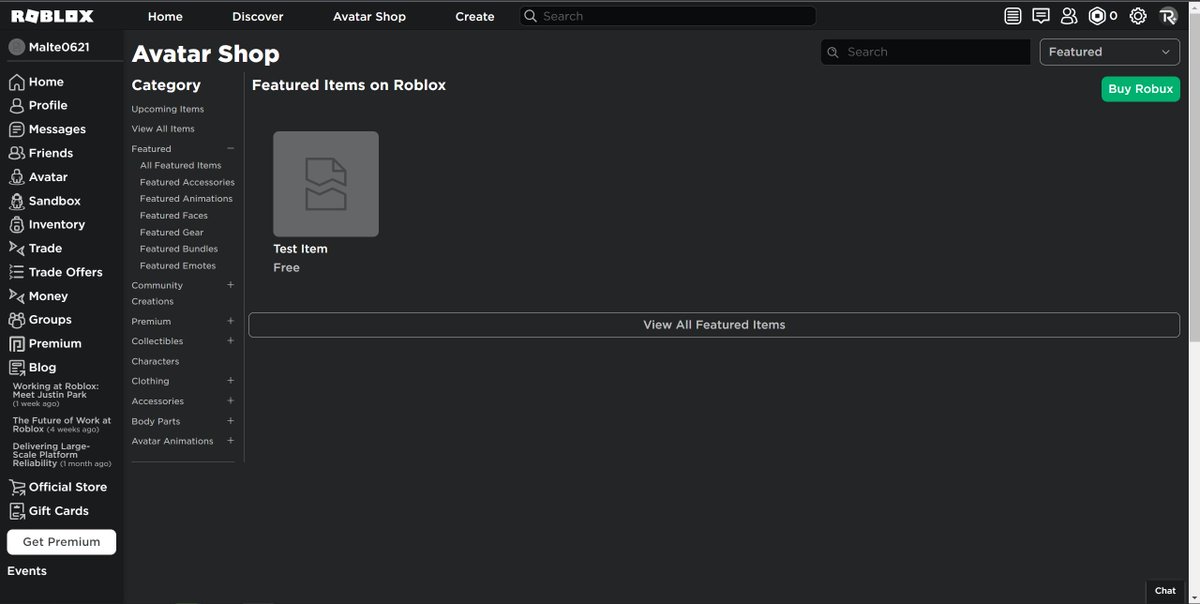Viewport: 1200px width, 604px height.
Task: Click the Malte0621 username in sidebar
Action: click(x=59, y=48)
